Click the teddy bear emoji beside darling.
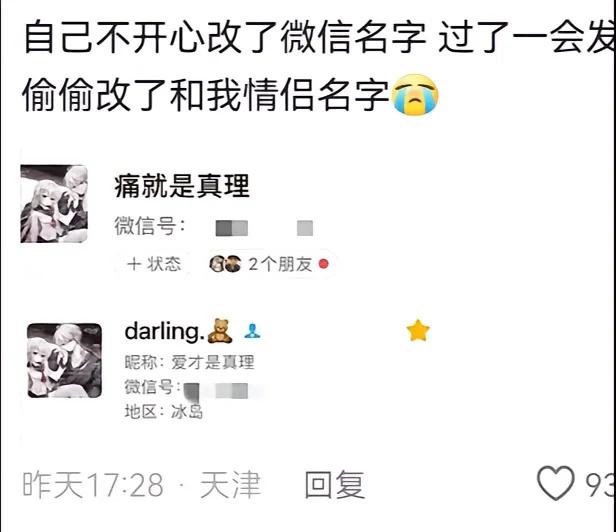616x532 pixels. [x=220, y=331]
